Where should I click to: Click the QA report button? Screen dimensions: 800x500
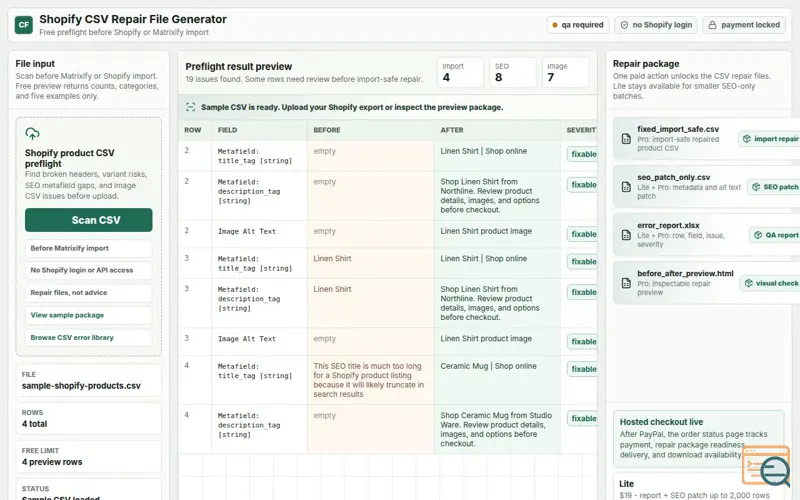pyautogui.click(x=774, y=235)
